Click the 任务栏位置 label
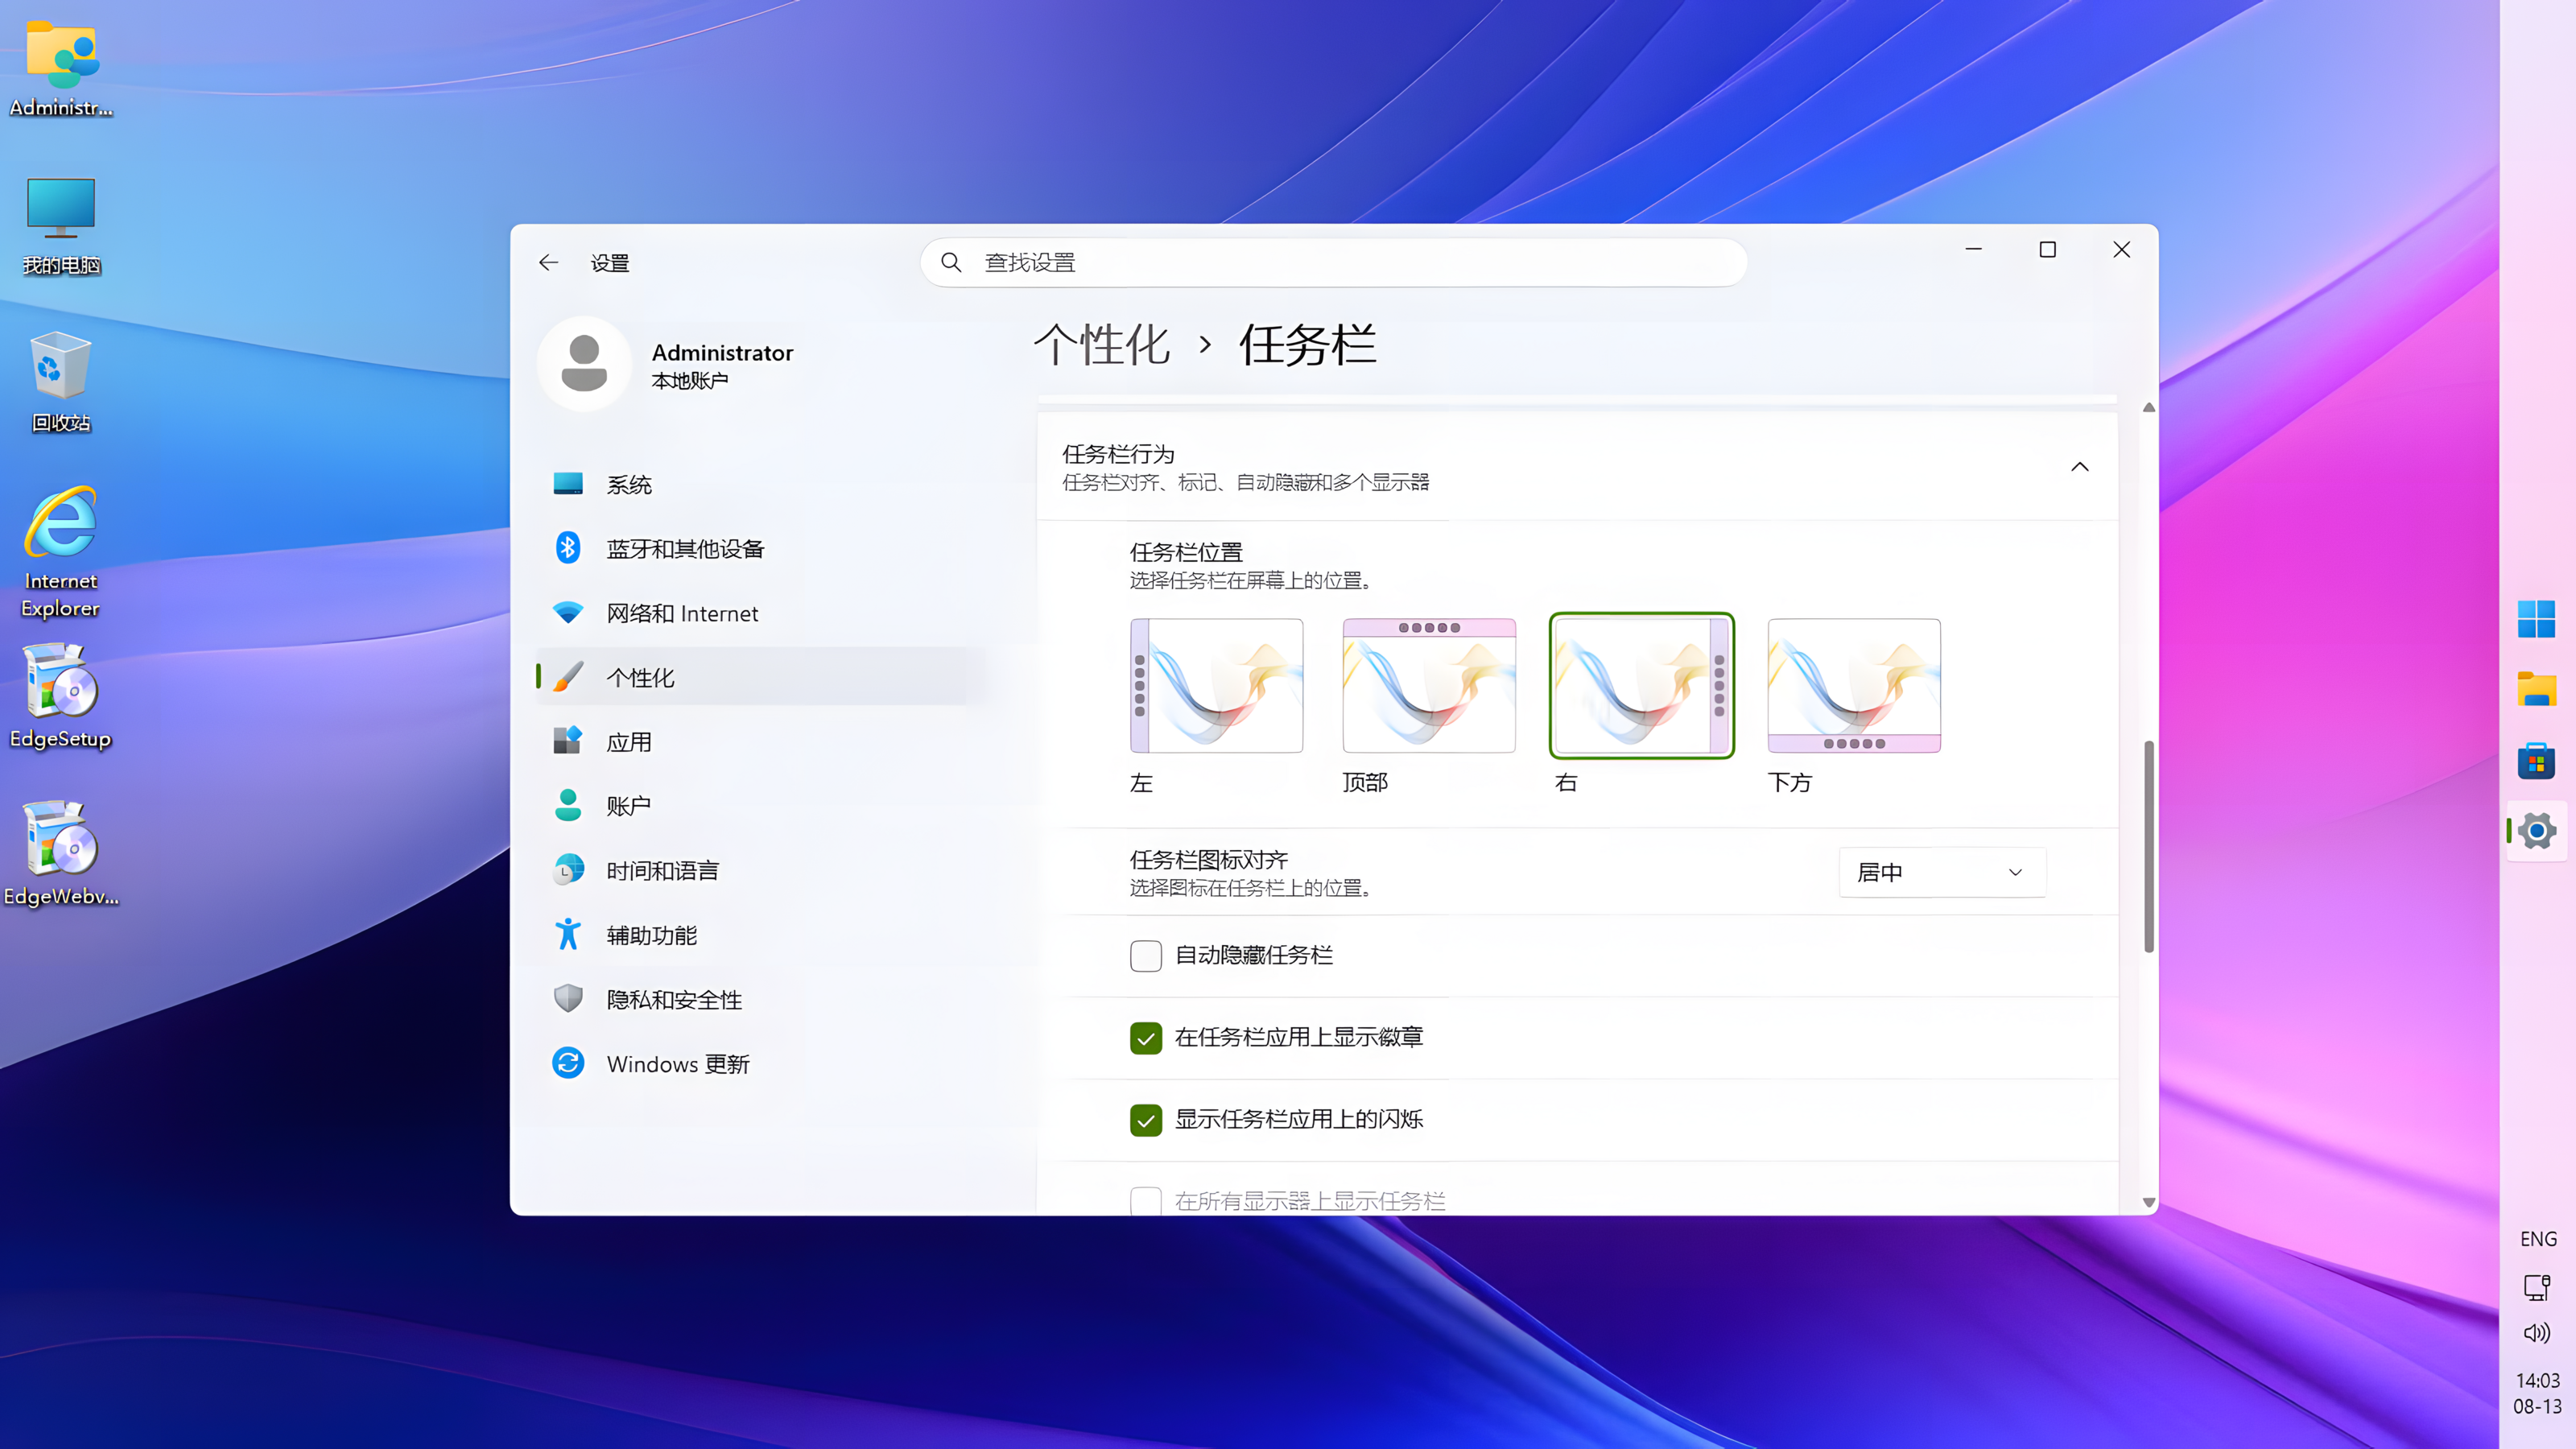2576x1449 pixels. coord(1186,552)
